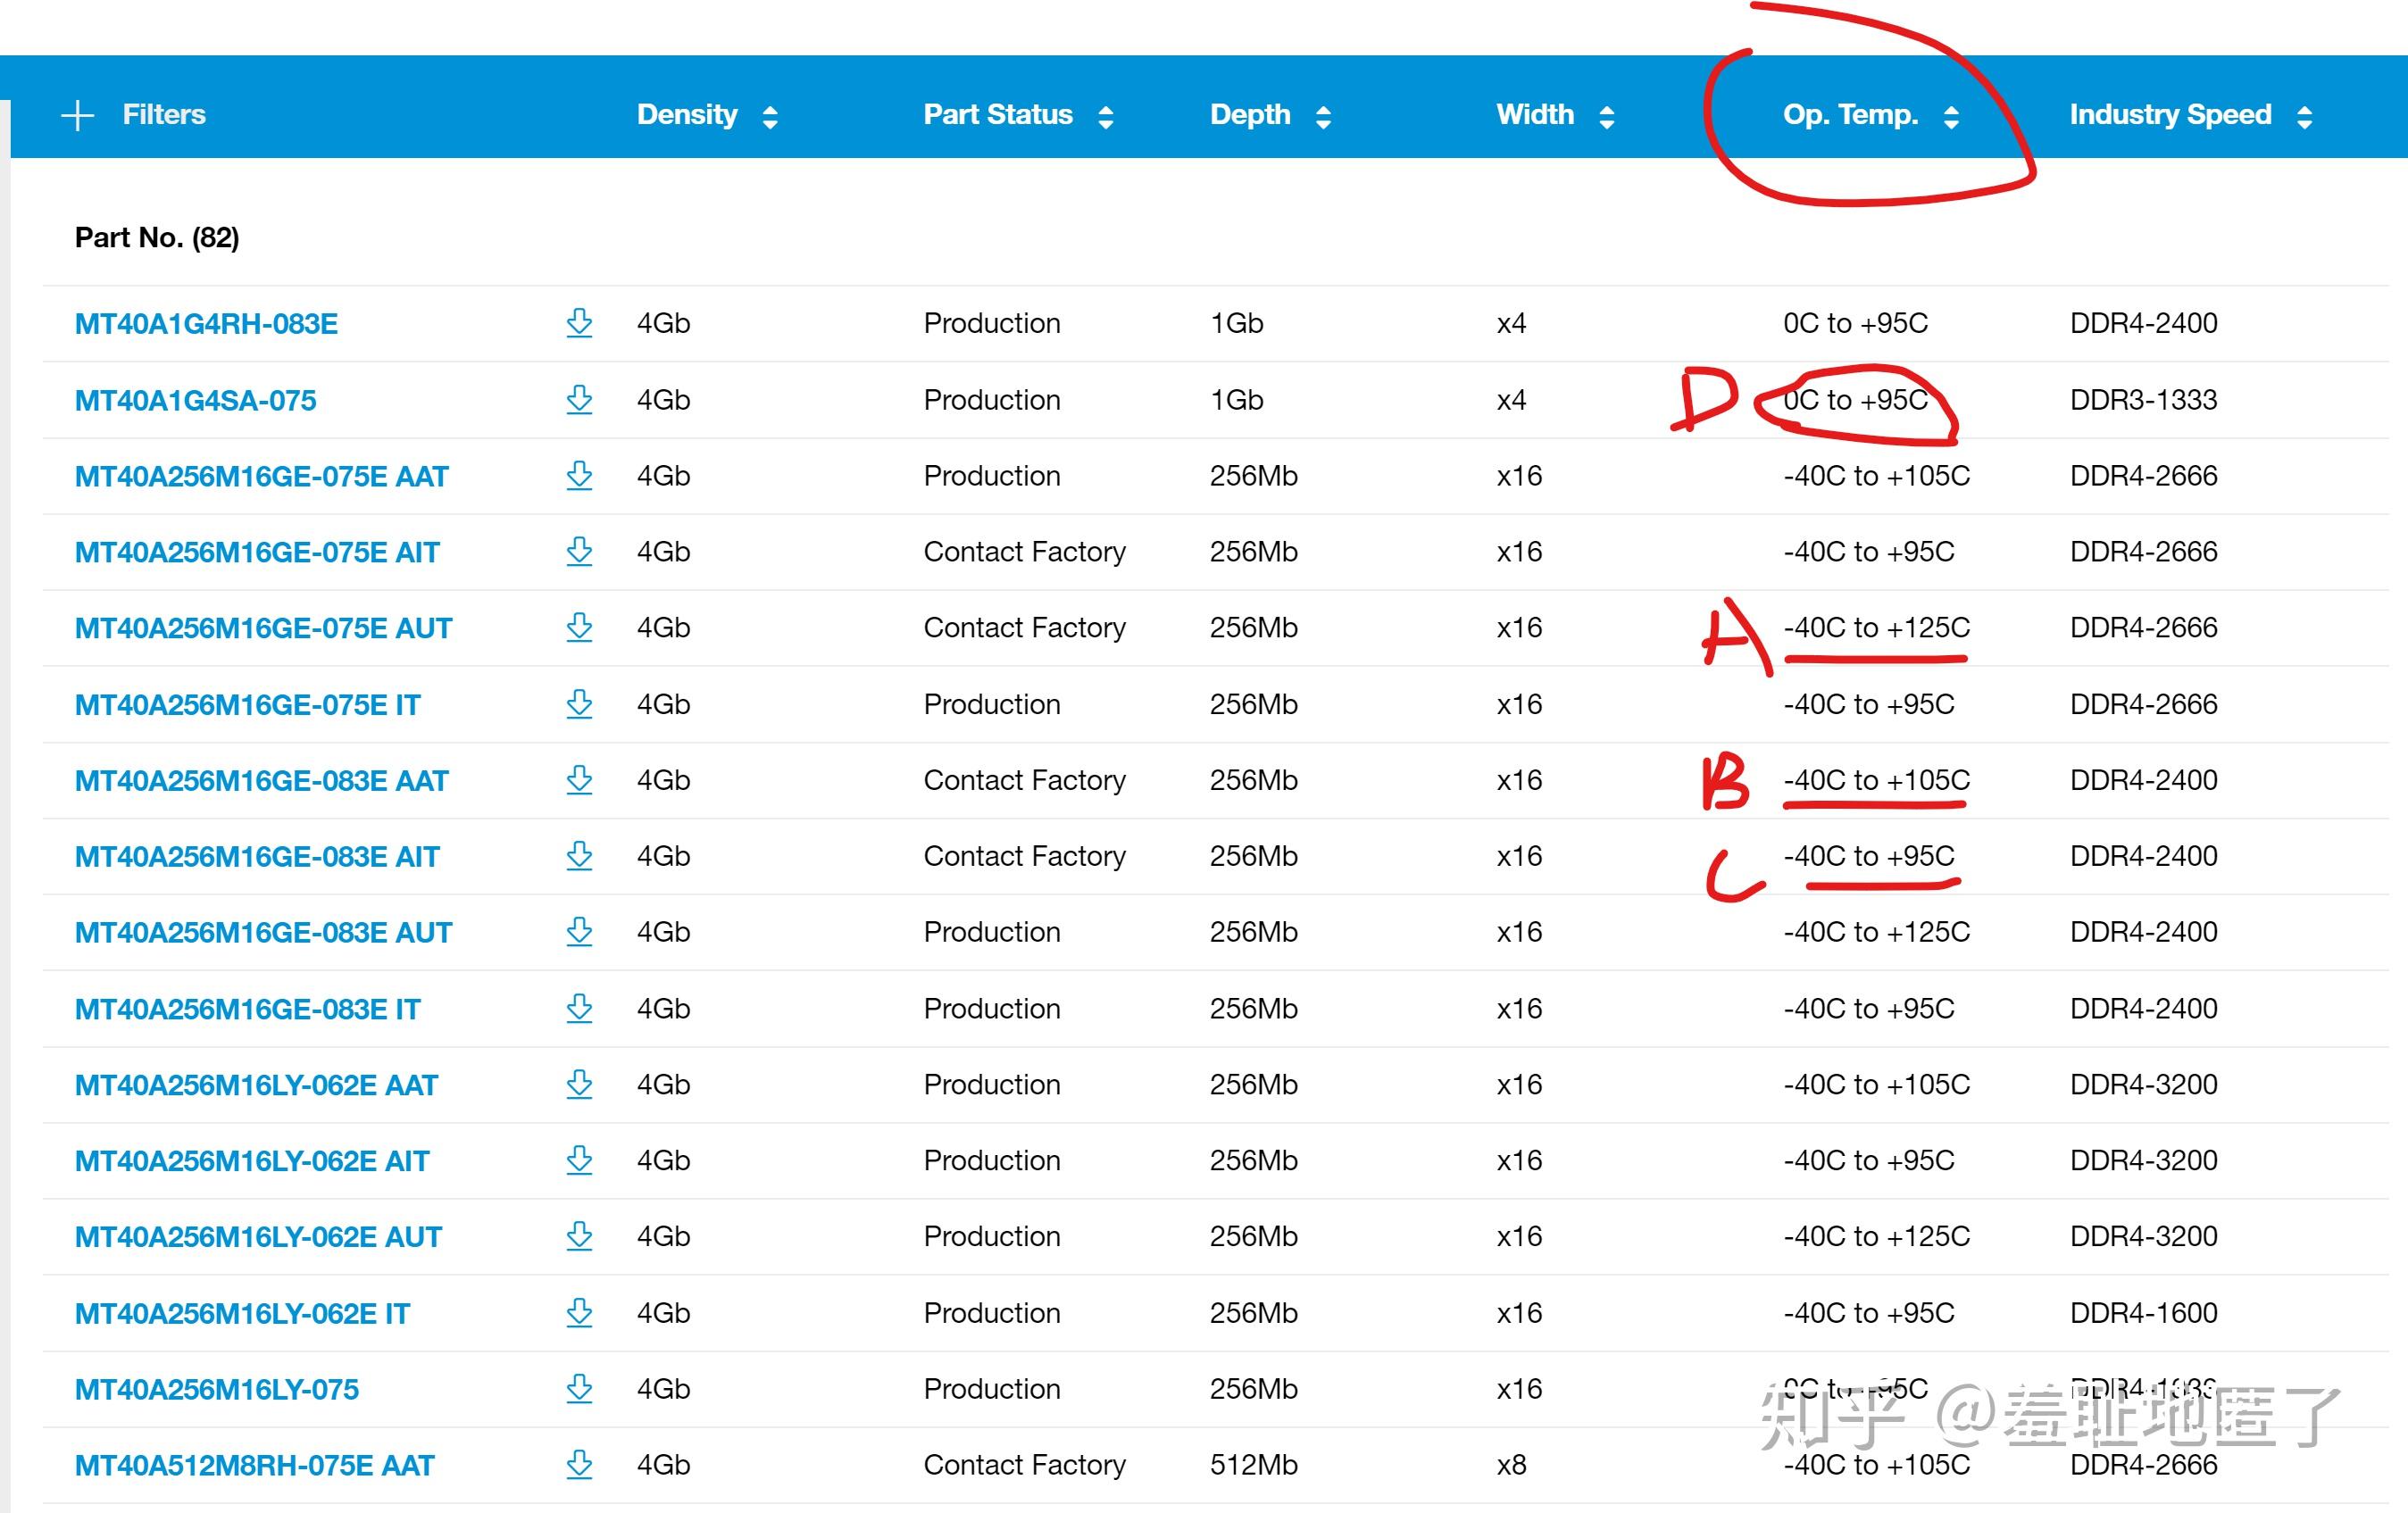This screenshot has height=1513, width=2408.
Task: Open part MT40A1G4SA-075 link
Action: click(x=195, y=400)
